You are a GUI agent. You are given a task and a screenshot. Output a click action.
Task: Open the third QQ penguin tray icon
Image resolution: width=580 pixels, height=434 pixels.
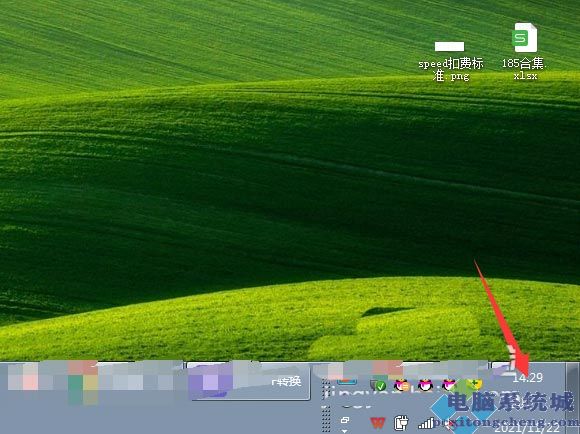coord(449,386)
